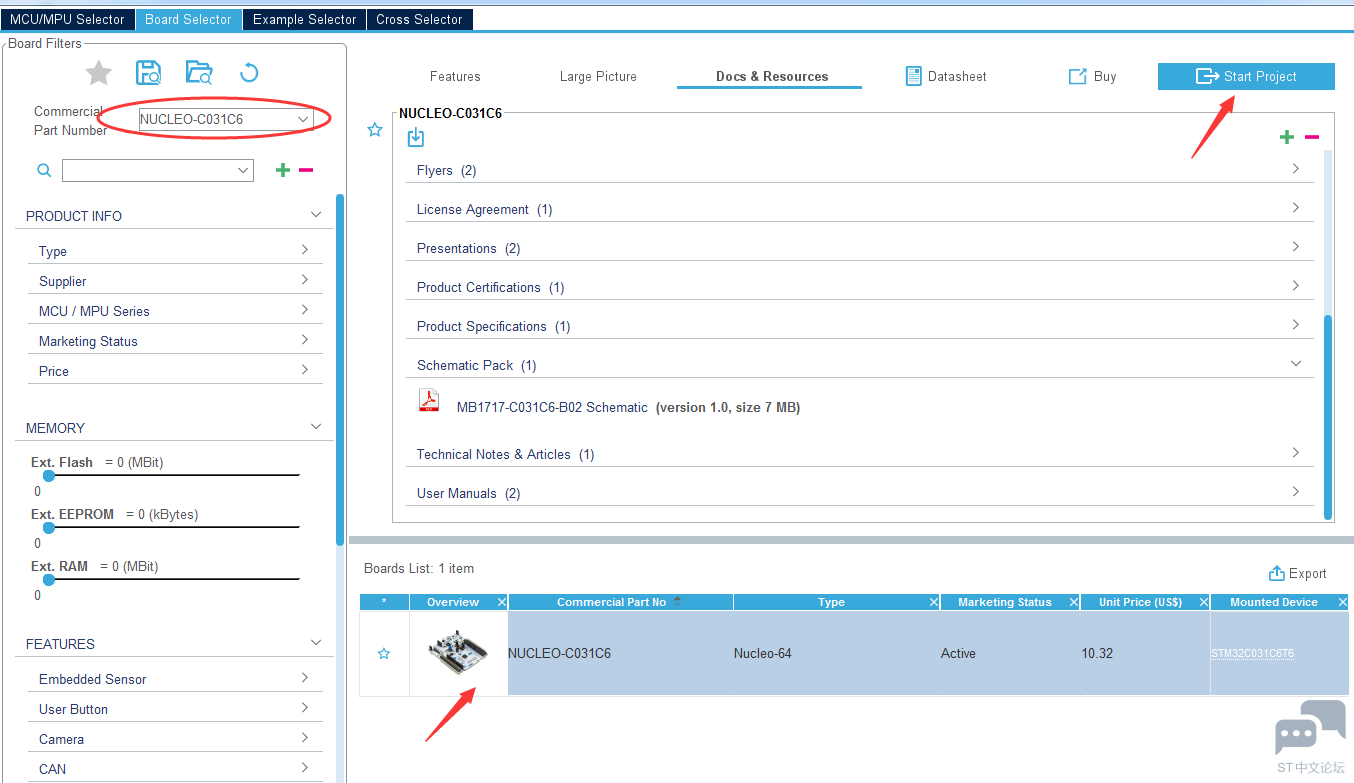1354x783 pixels.
Task: Select the Docs & Resources tab
Action: click(x=772, y=76)
